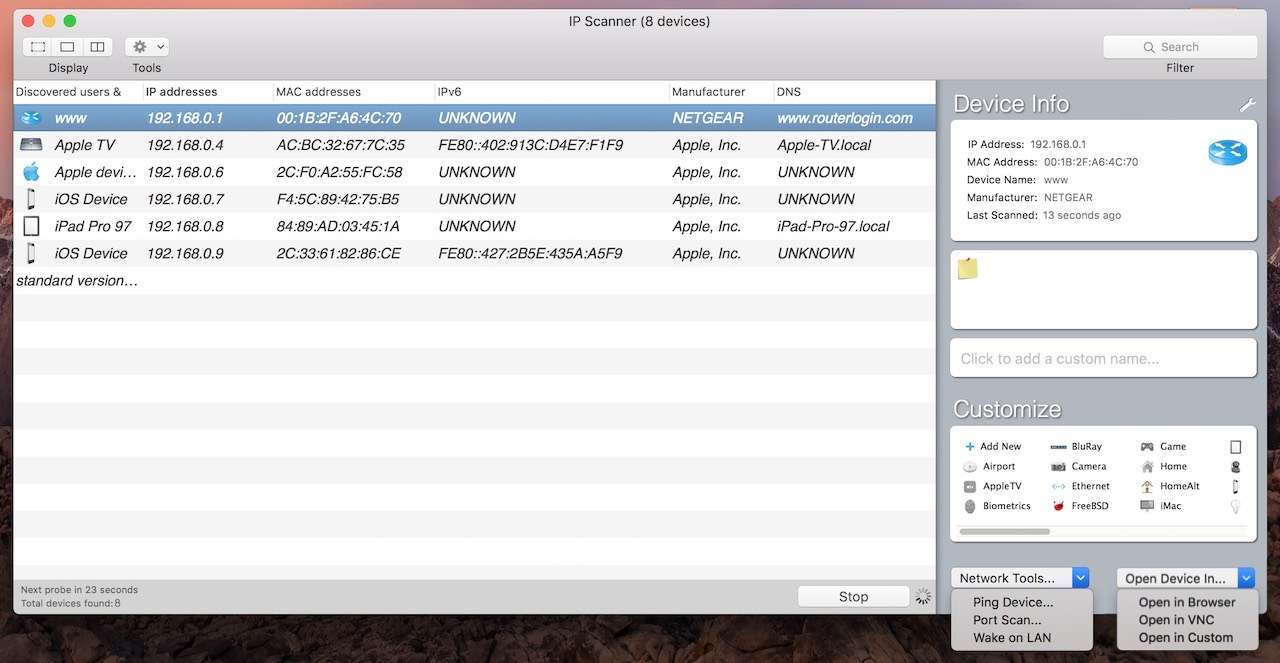Choose Port Scan from the menu
The image size is (1280, 663).
click(x=1006, y=620)
